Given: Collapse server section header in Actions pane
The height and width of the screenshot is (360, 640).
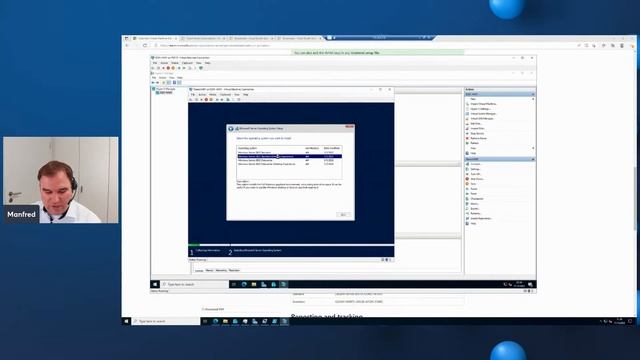Looking at the screenshot, I should [x=533, y=94].
